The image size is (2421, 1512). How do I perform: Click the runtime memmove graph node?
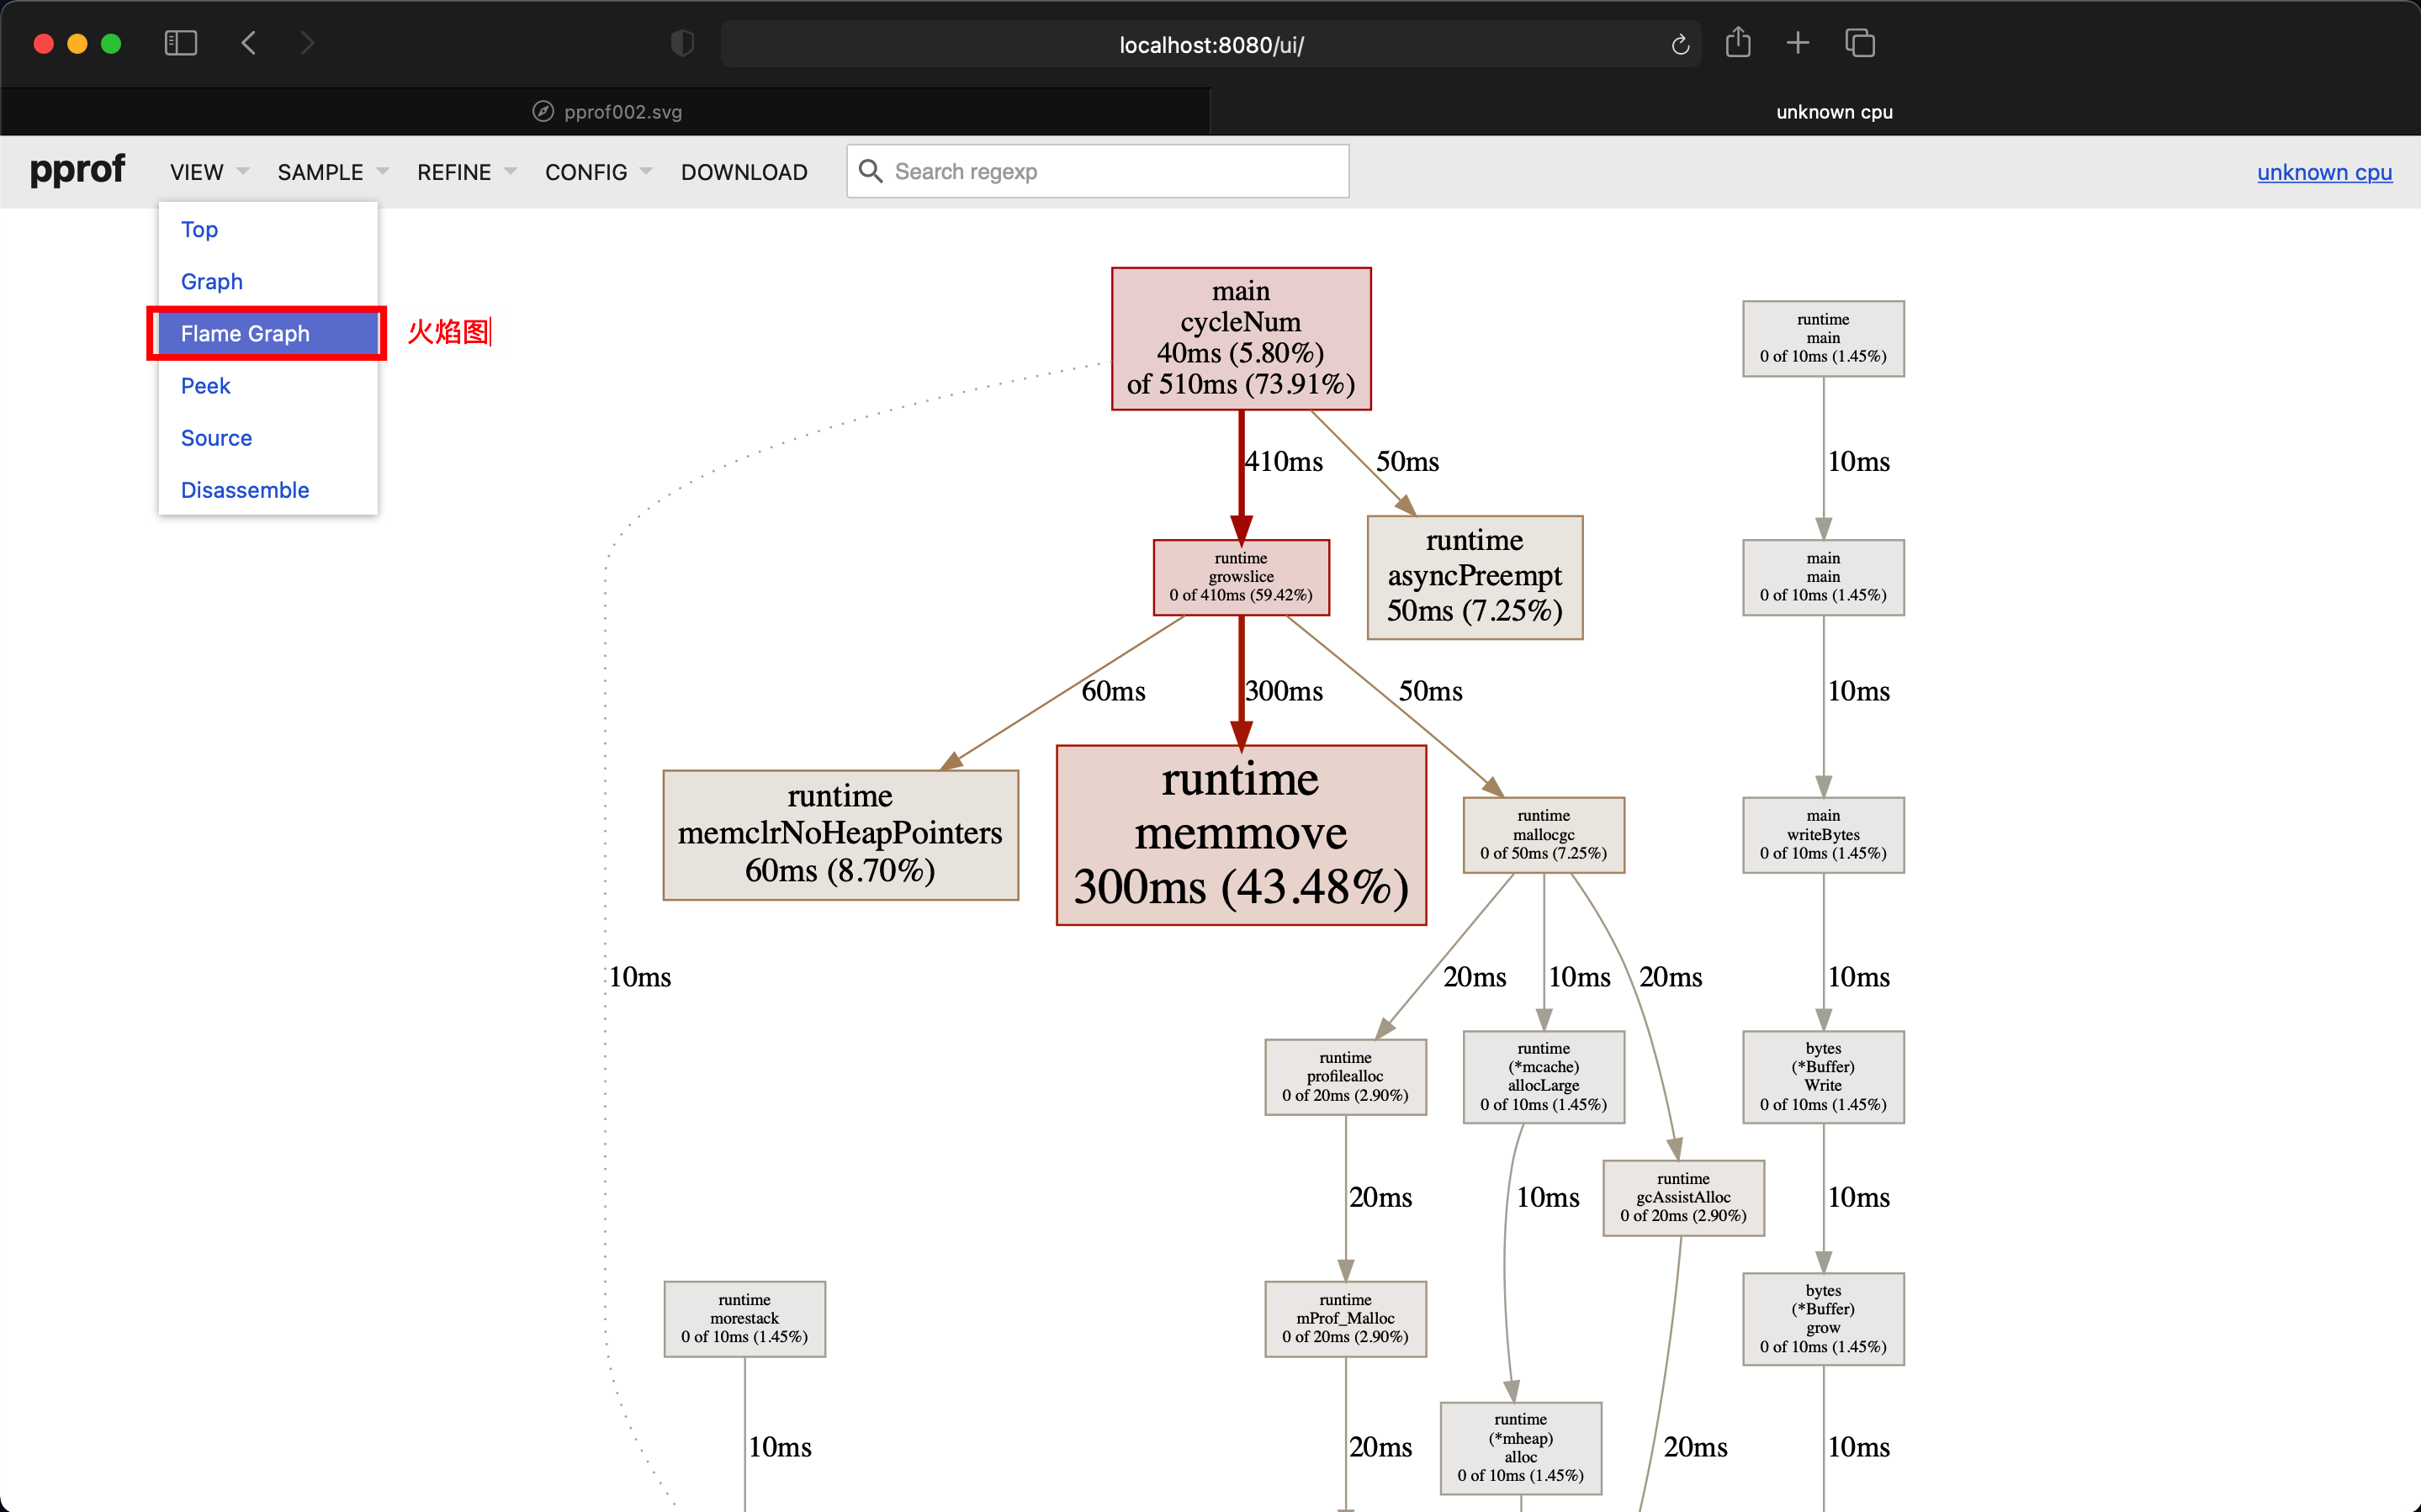(1240, 834)
